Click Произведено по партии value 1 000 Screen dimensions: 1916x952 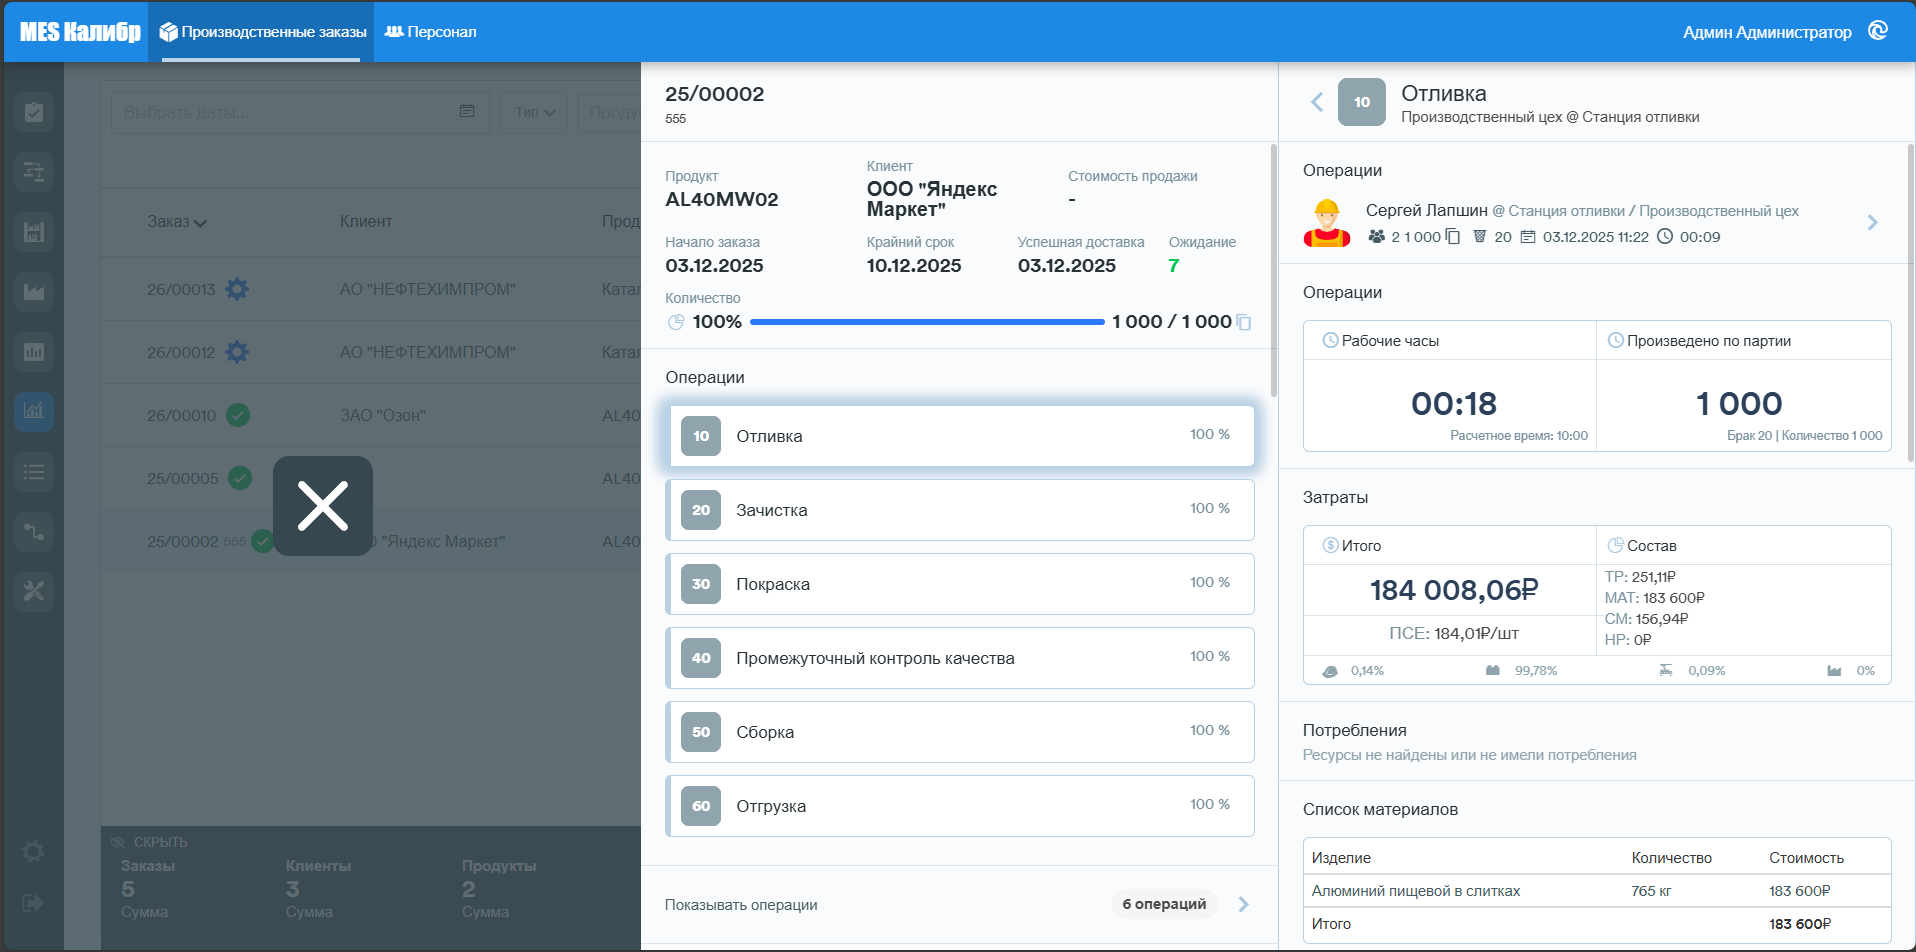pyautogui.click(x=1739, y=404)
